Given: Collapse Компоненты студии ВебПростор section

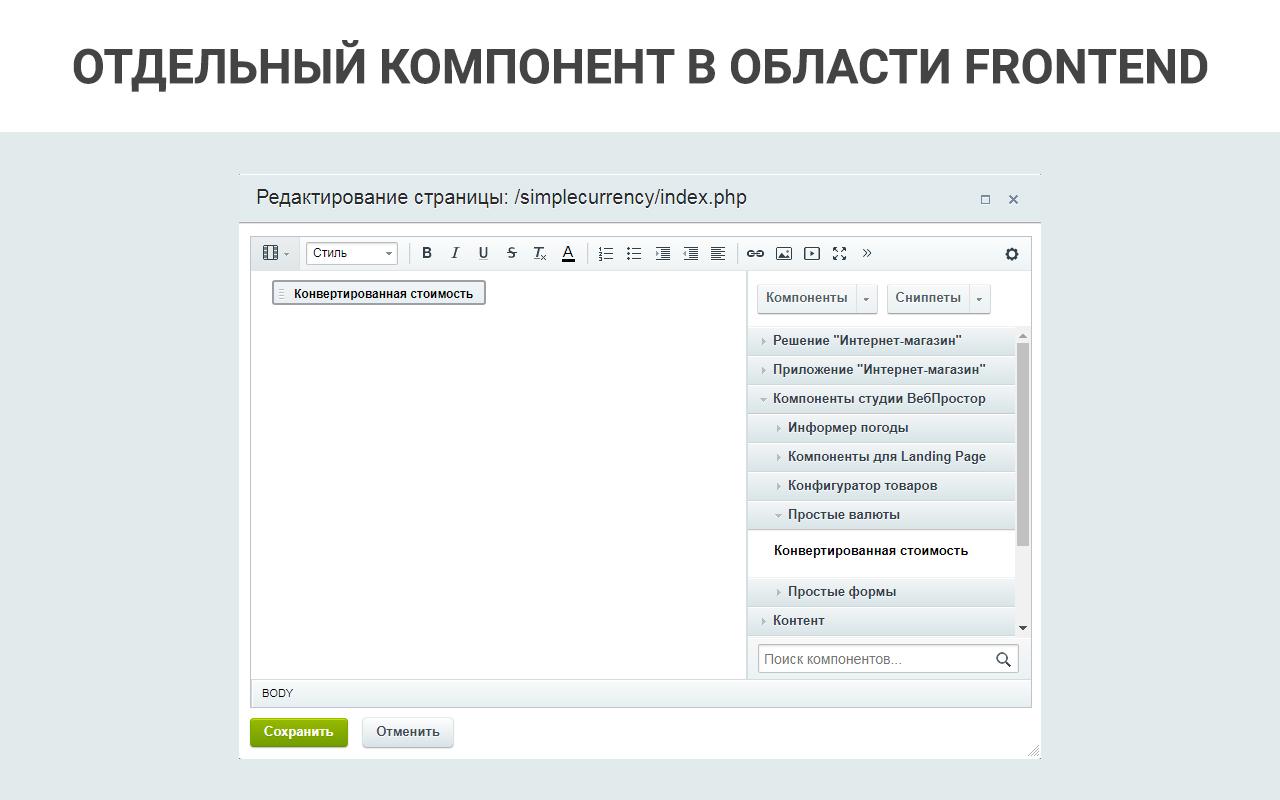Looking at the screenshot, I should [881, 399].
